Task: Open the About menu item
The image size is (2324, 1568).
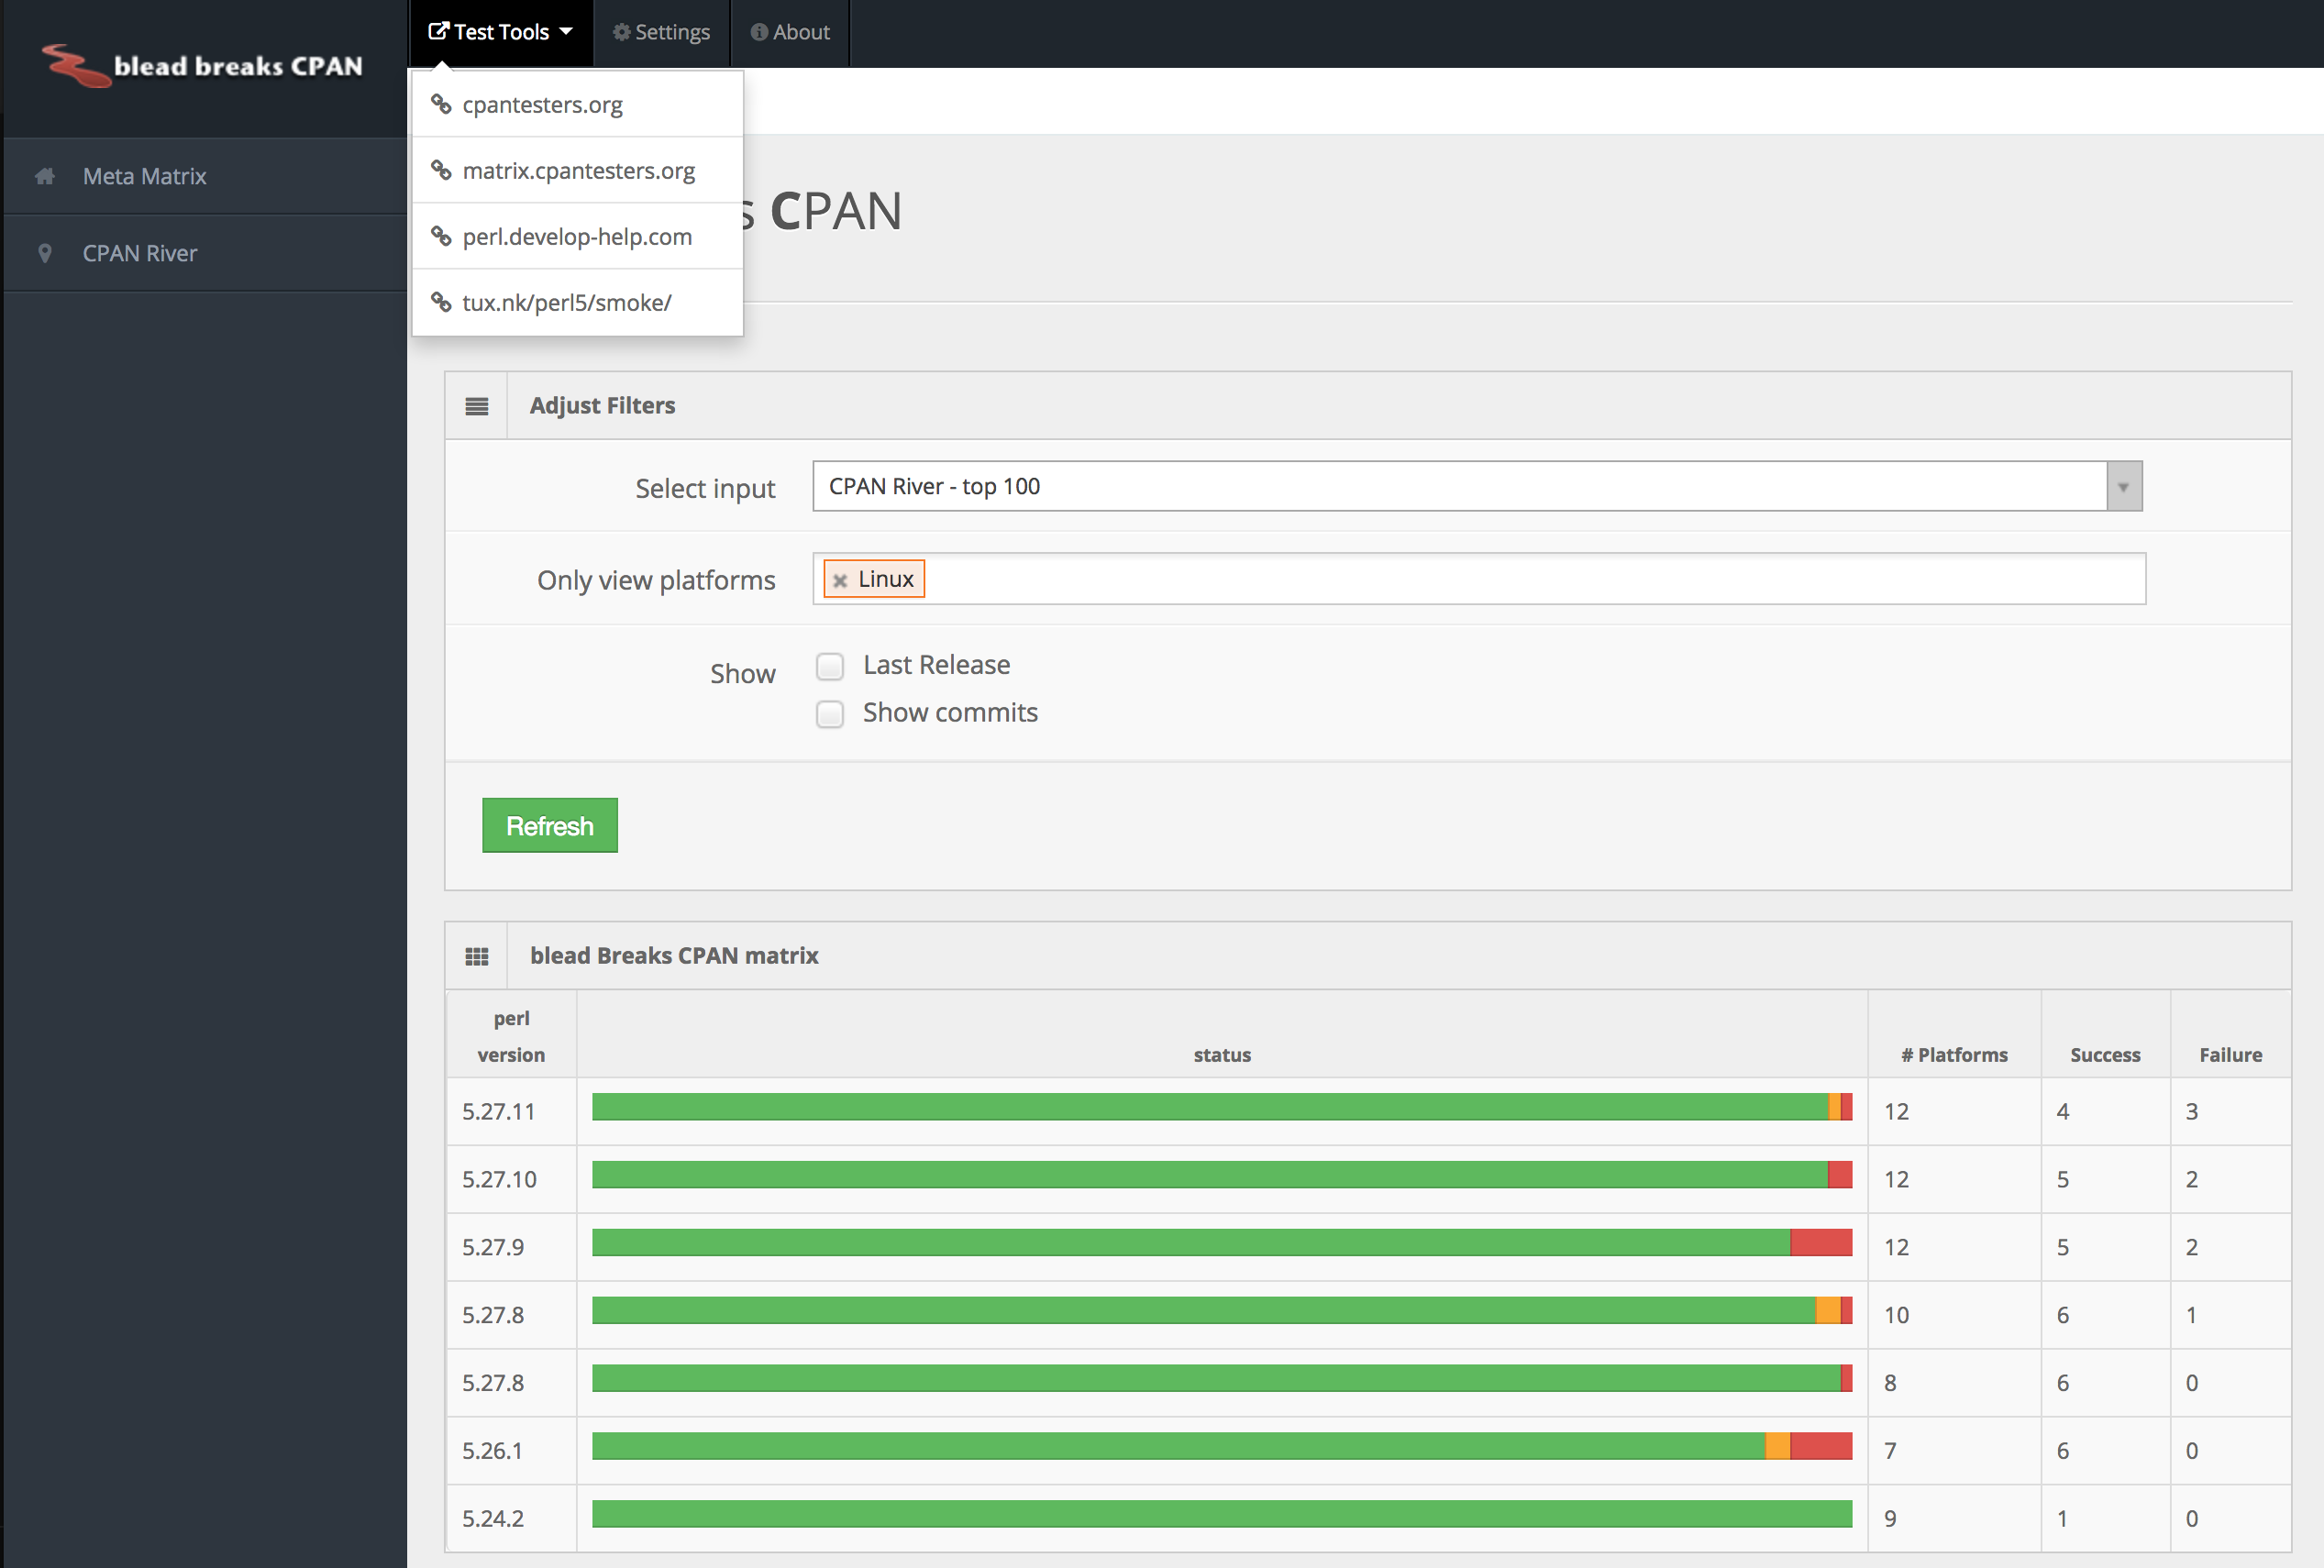Action: click(790, 32)
